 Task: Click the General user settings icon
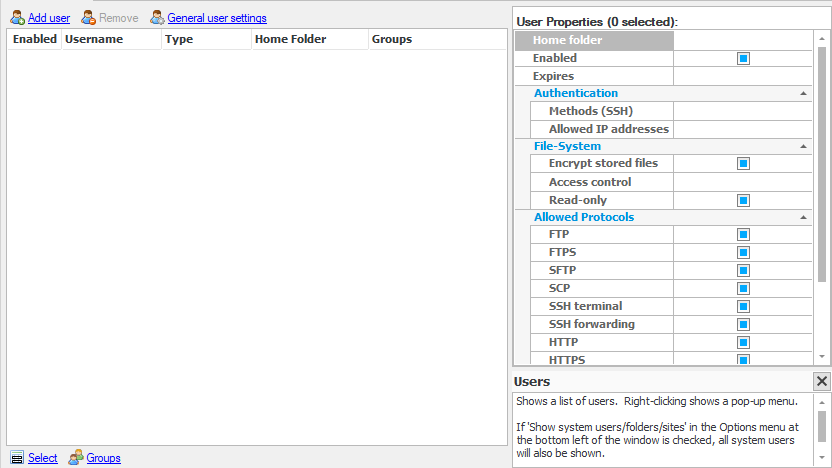157,18
